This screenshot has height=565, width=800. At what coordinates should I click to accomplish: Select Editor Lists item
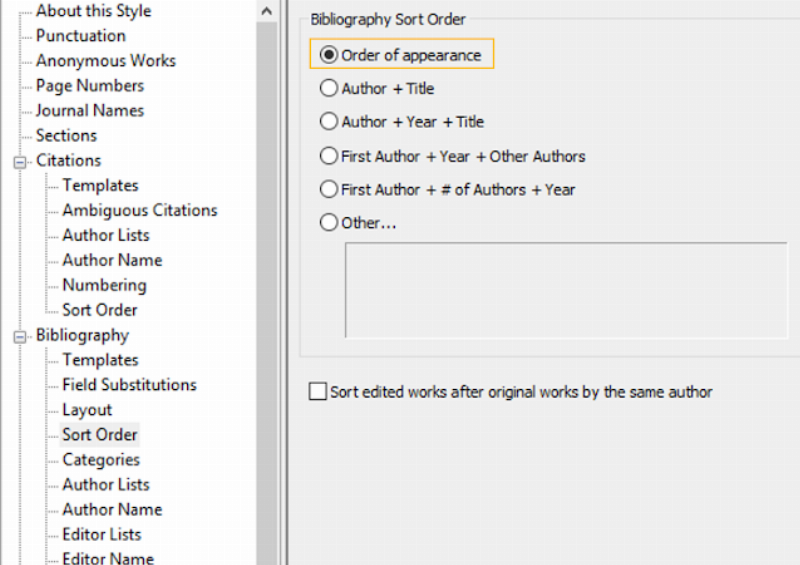point(102,534)
